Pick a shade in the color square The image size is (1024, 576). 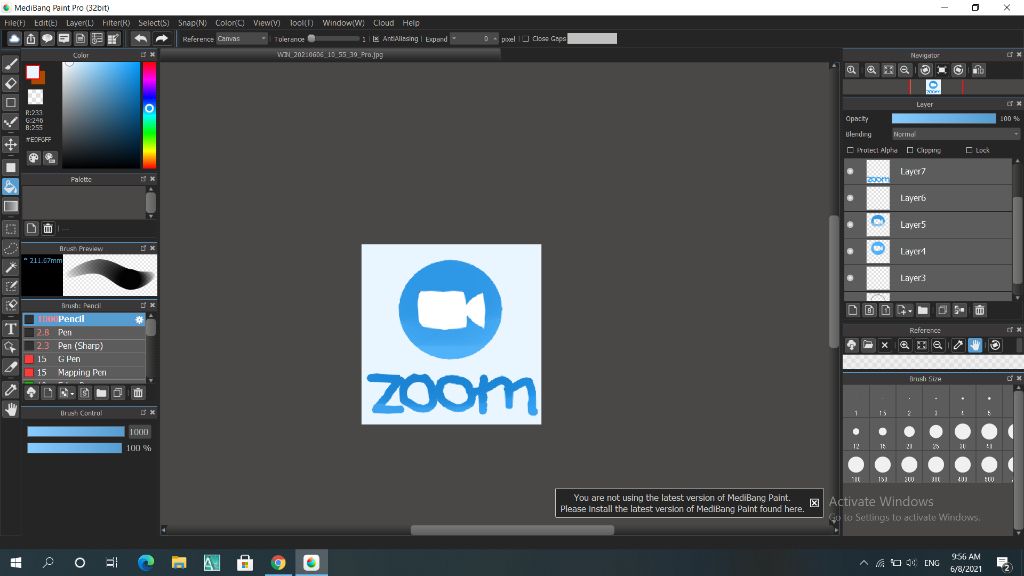[101, 115]
